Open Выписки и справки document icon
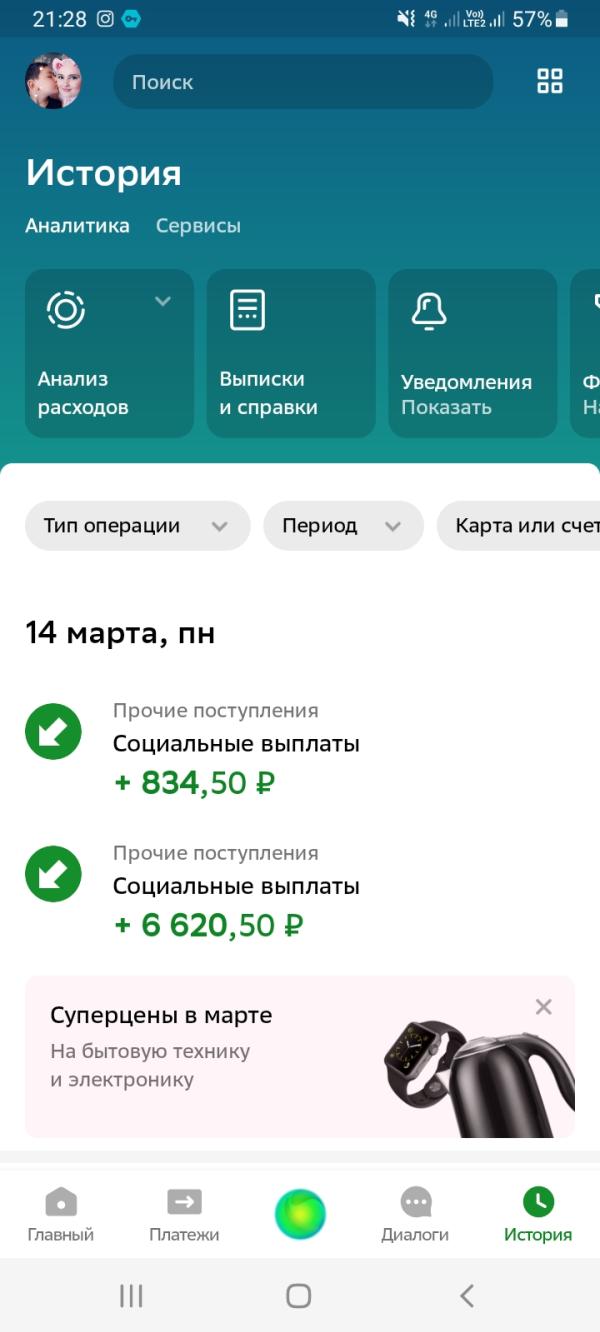Image resolution: width=600 pixels, height=1332 pixels. tap(248, 309)
